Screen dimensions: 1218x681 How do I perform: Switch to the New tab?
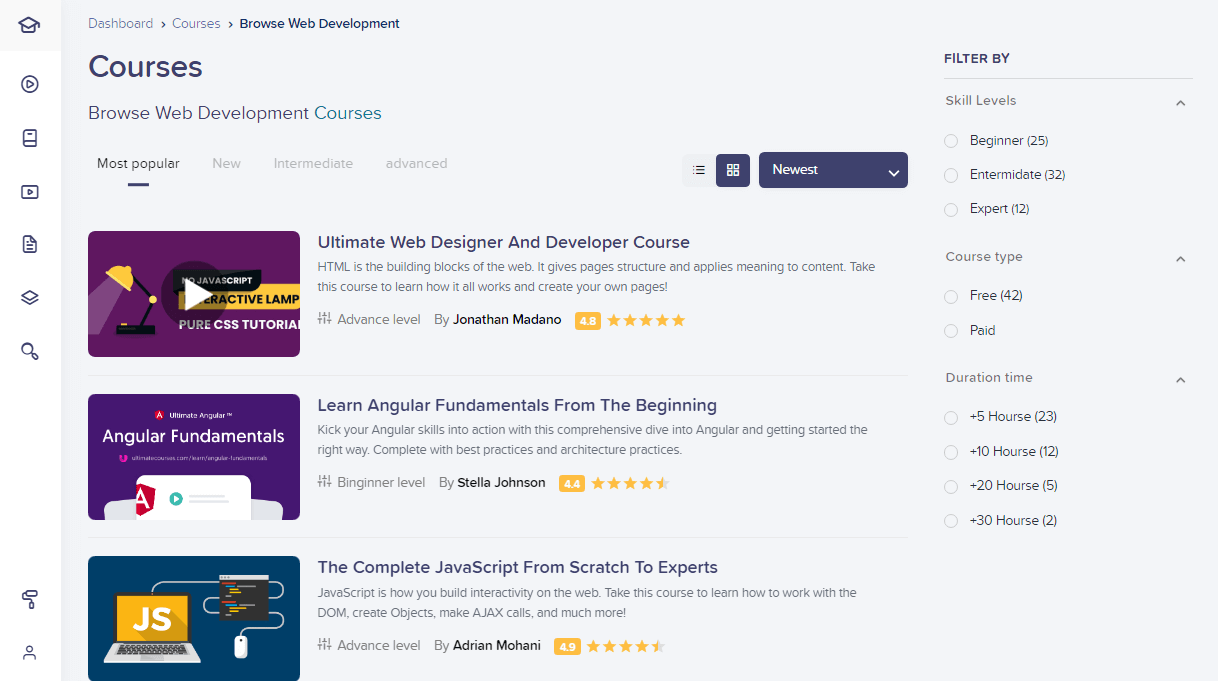pyautogui.click(x=226, y=163)
